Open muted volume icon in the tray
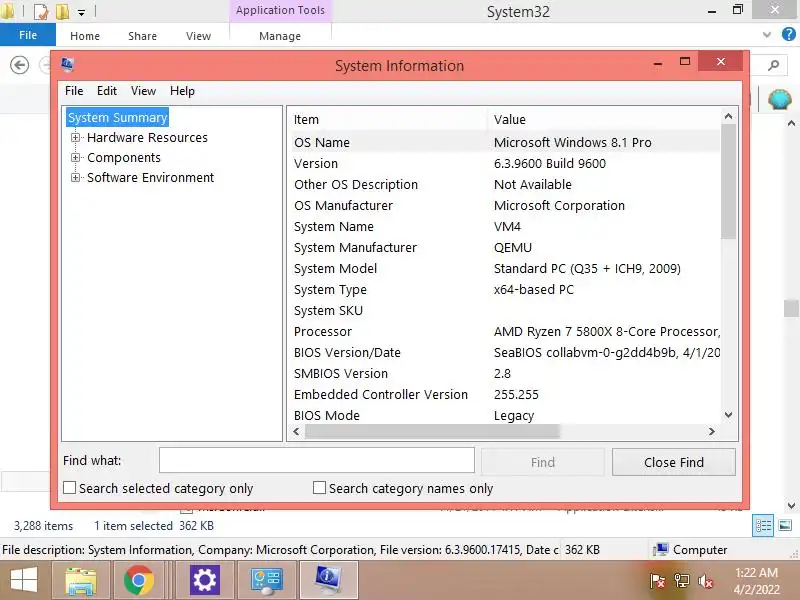This screenshot has height=600, width=800. click(706, 581)
